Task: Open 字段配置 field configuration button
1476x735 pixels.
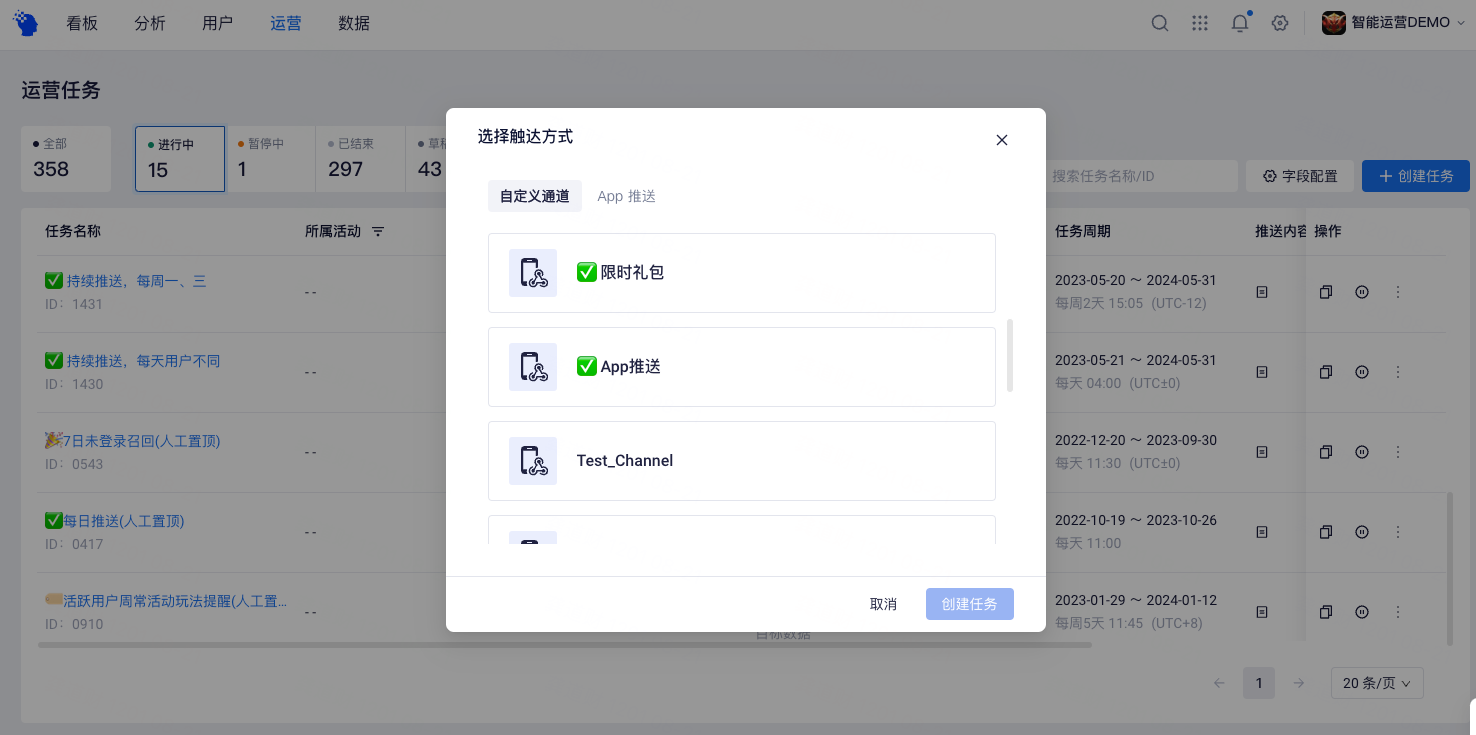Action: 1299,176
